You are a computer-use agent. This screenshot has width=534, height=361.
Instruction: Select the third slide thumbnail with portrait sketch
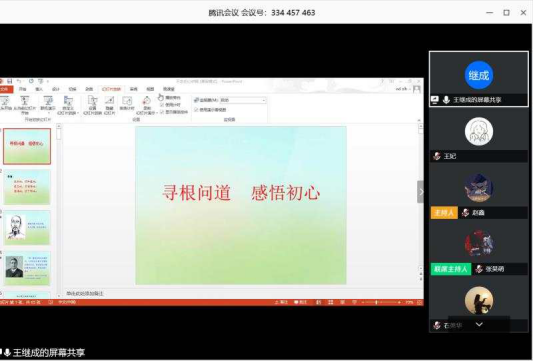coord(27,227)
